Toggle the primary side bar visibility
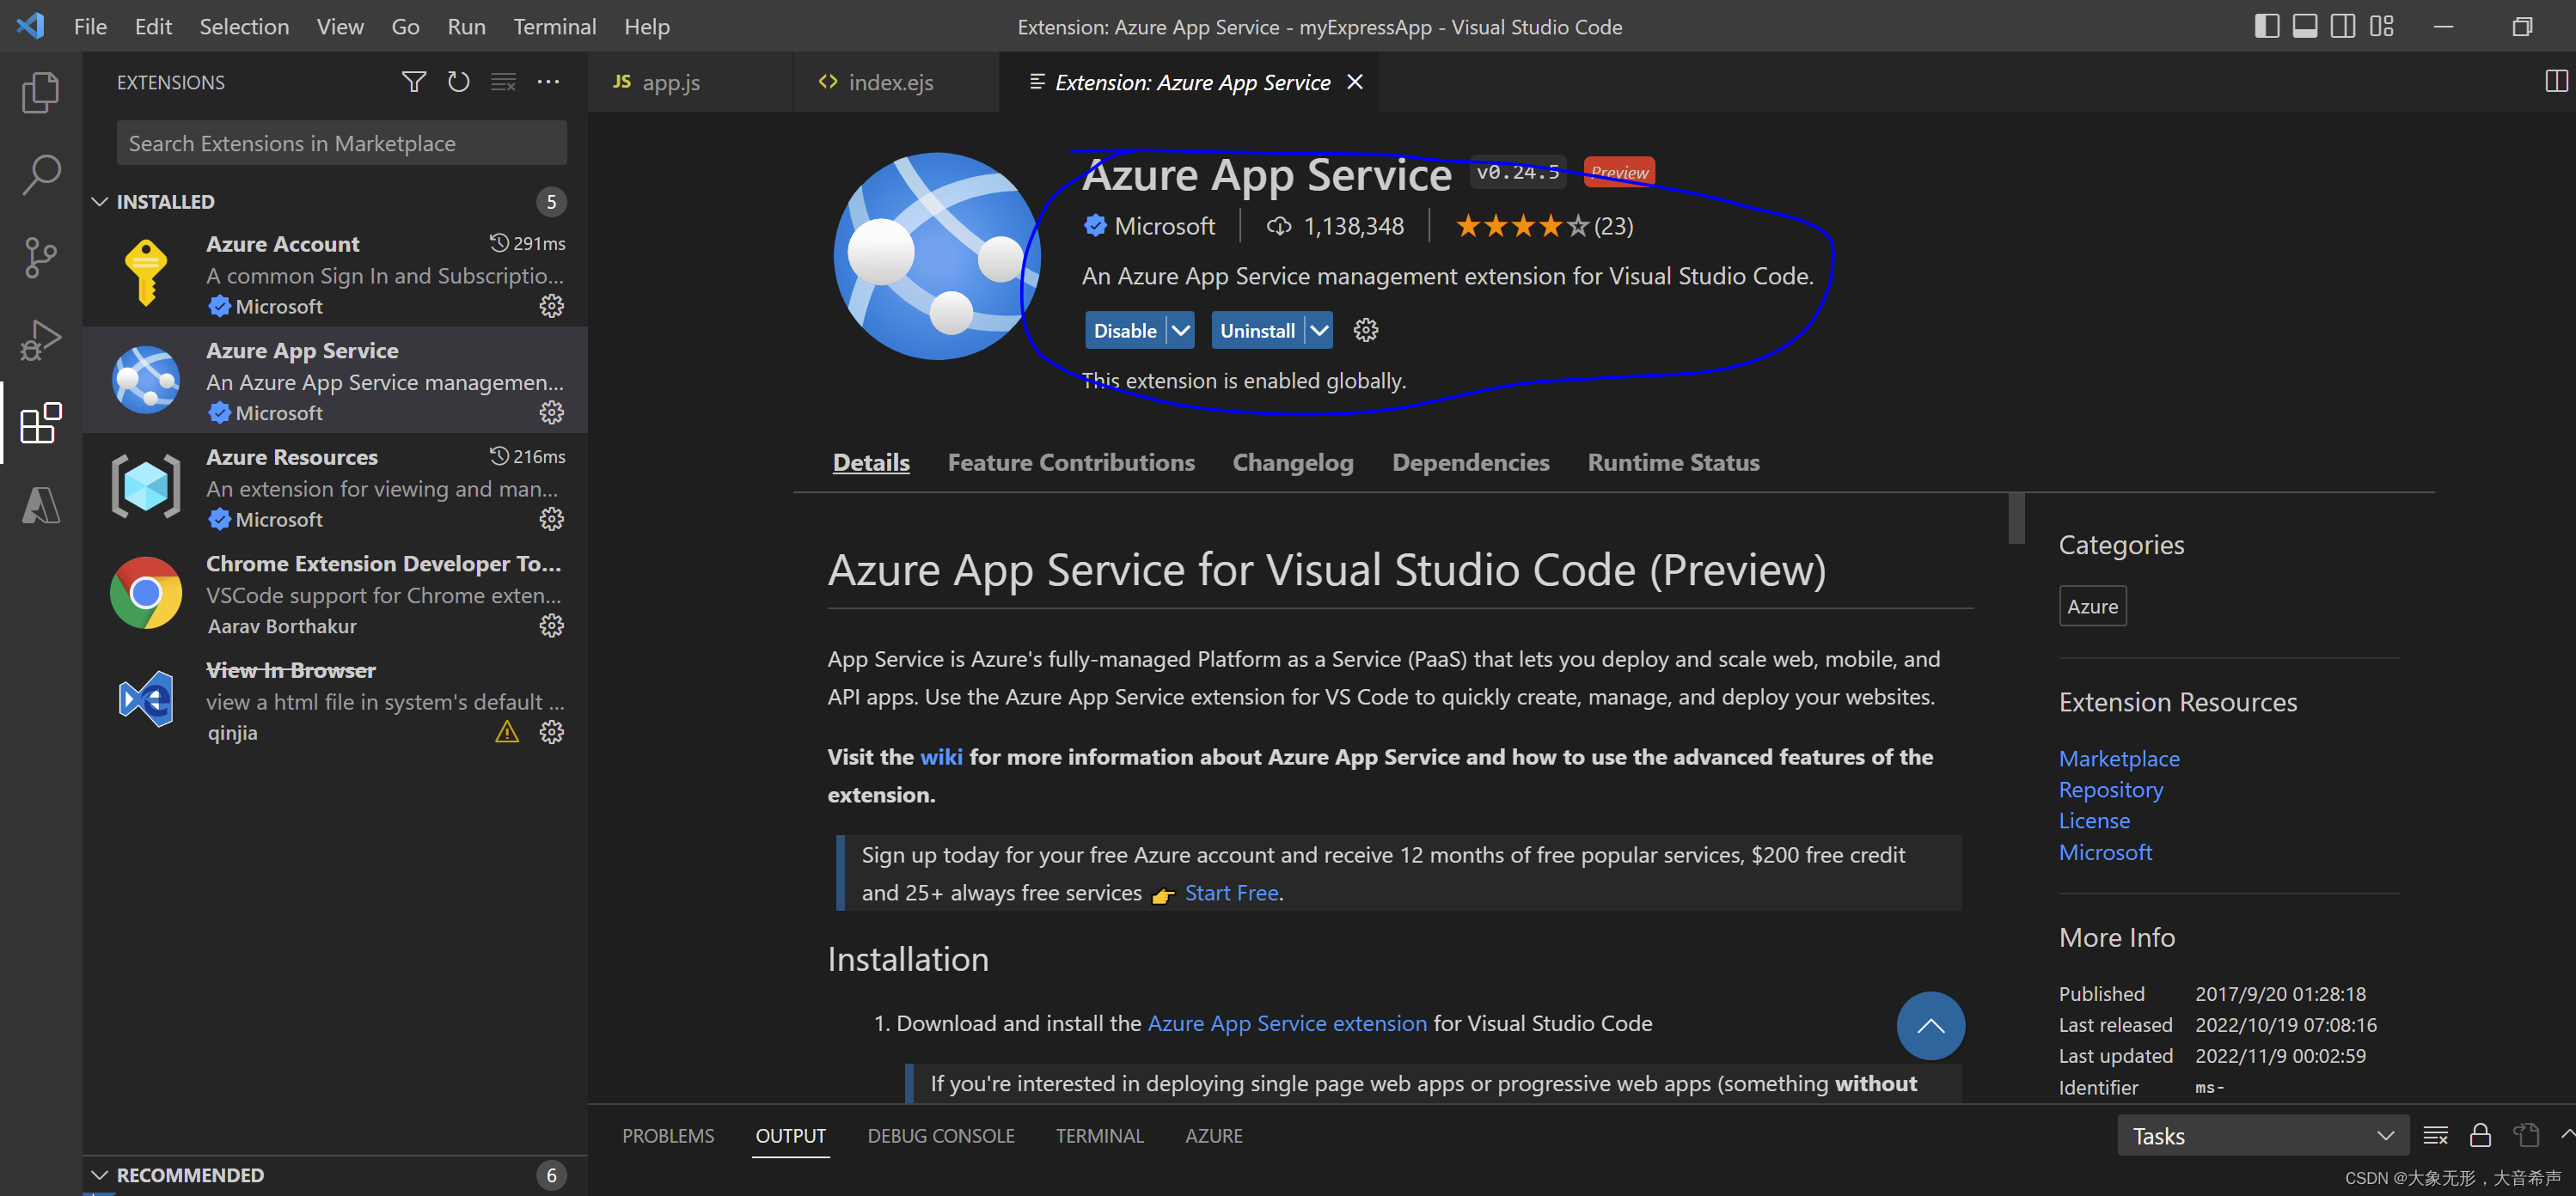The image size is (2576, 1196). click(x=2267, y=26)
